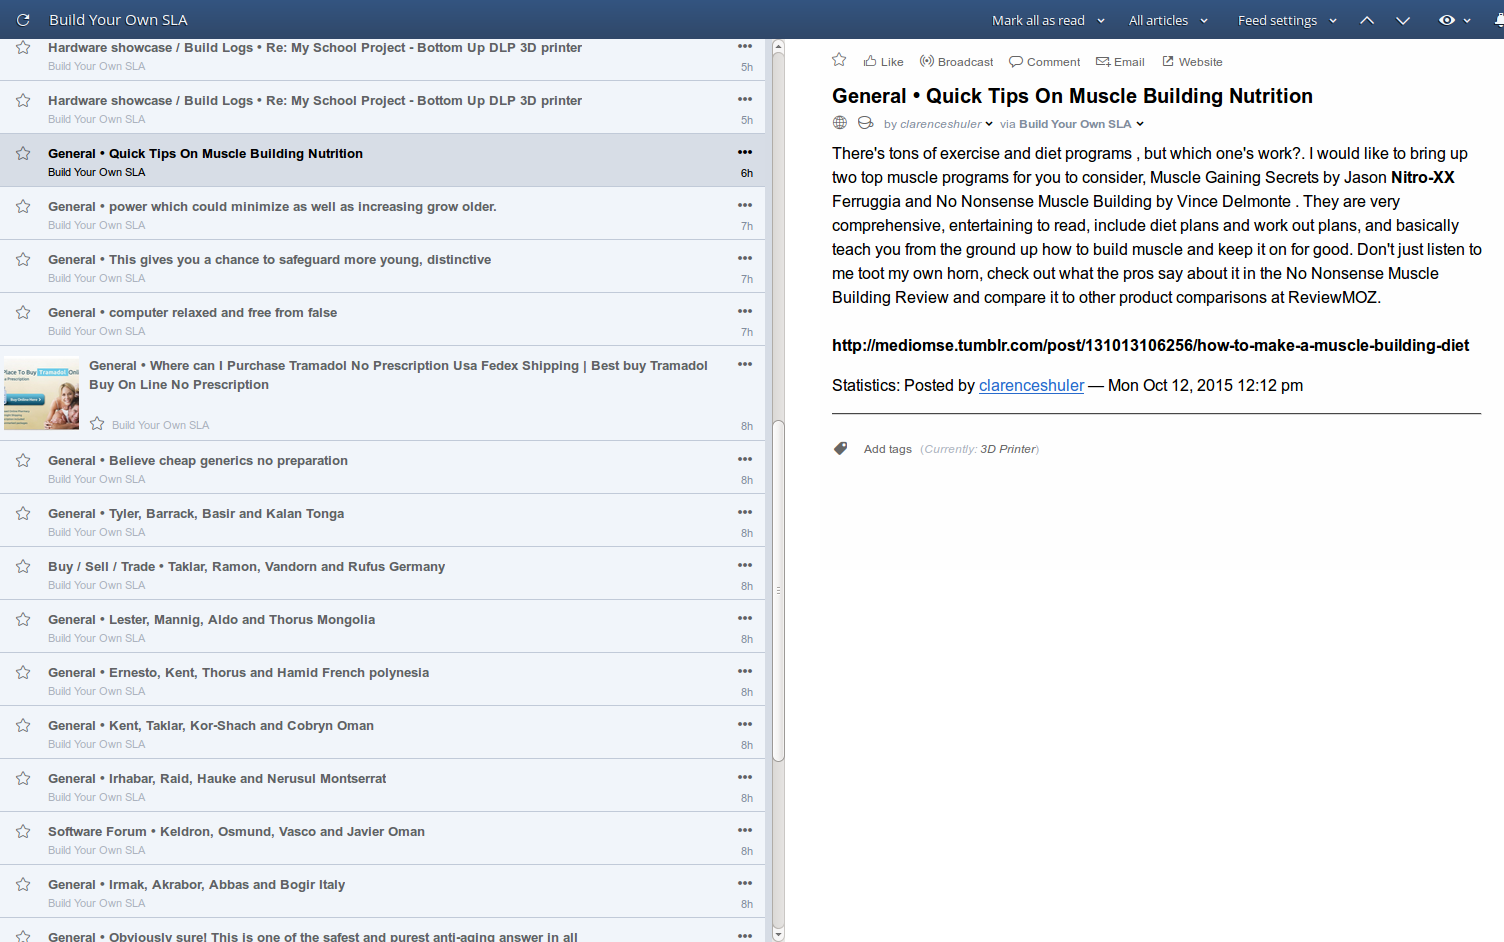Image resolution: width=1504 pixels, height=942 pixels.
Task: Click the Comment speech bubble icon
Action: 1016,61
